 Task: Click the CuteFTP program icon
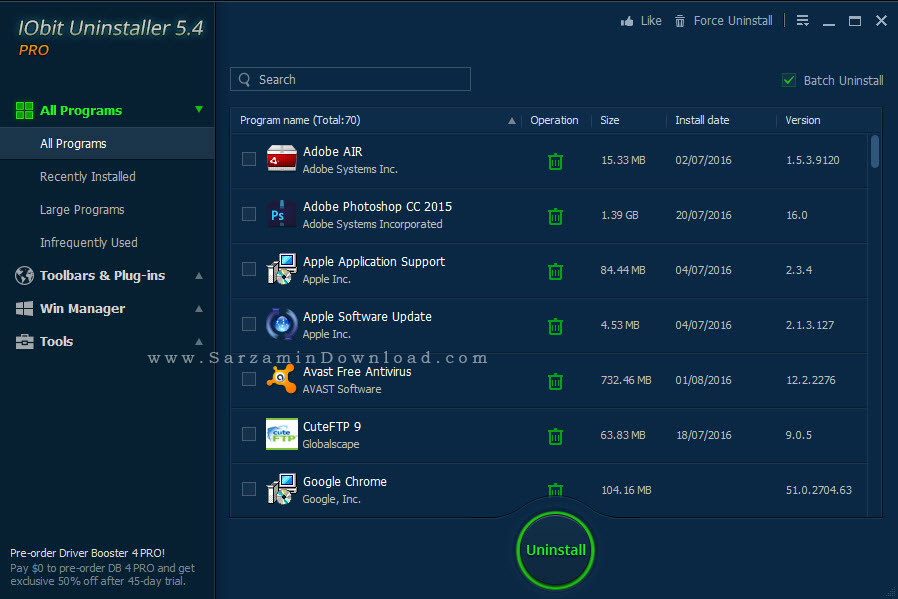click(x=282, y=434)
